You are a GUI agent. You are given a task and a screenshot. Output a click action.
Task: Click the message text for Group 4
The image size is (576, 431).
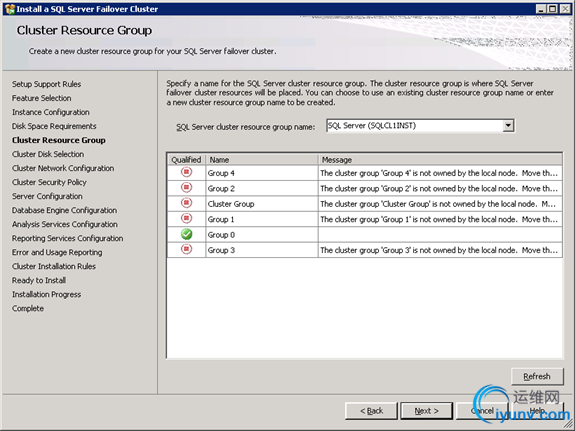click(439, 173)
